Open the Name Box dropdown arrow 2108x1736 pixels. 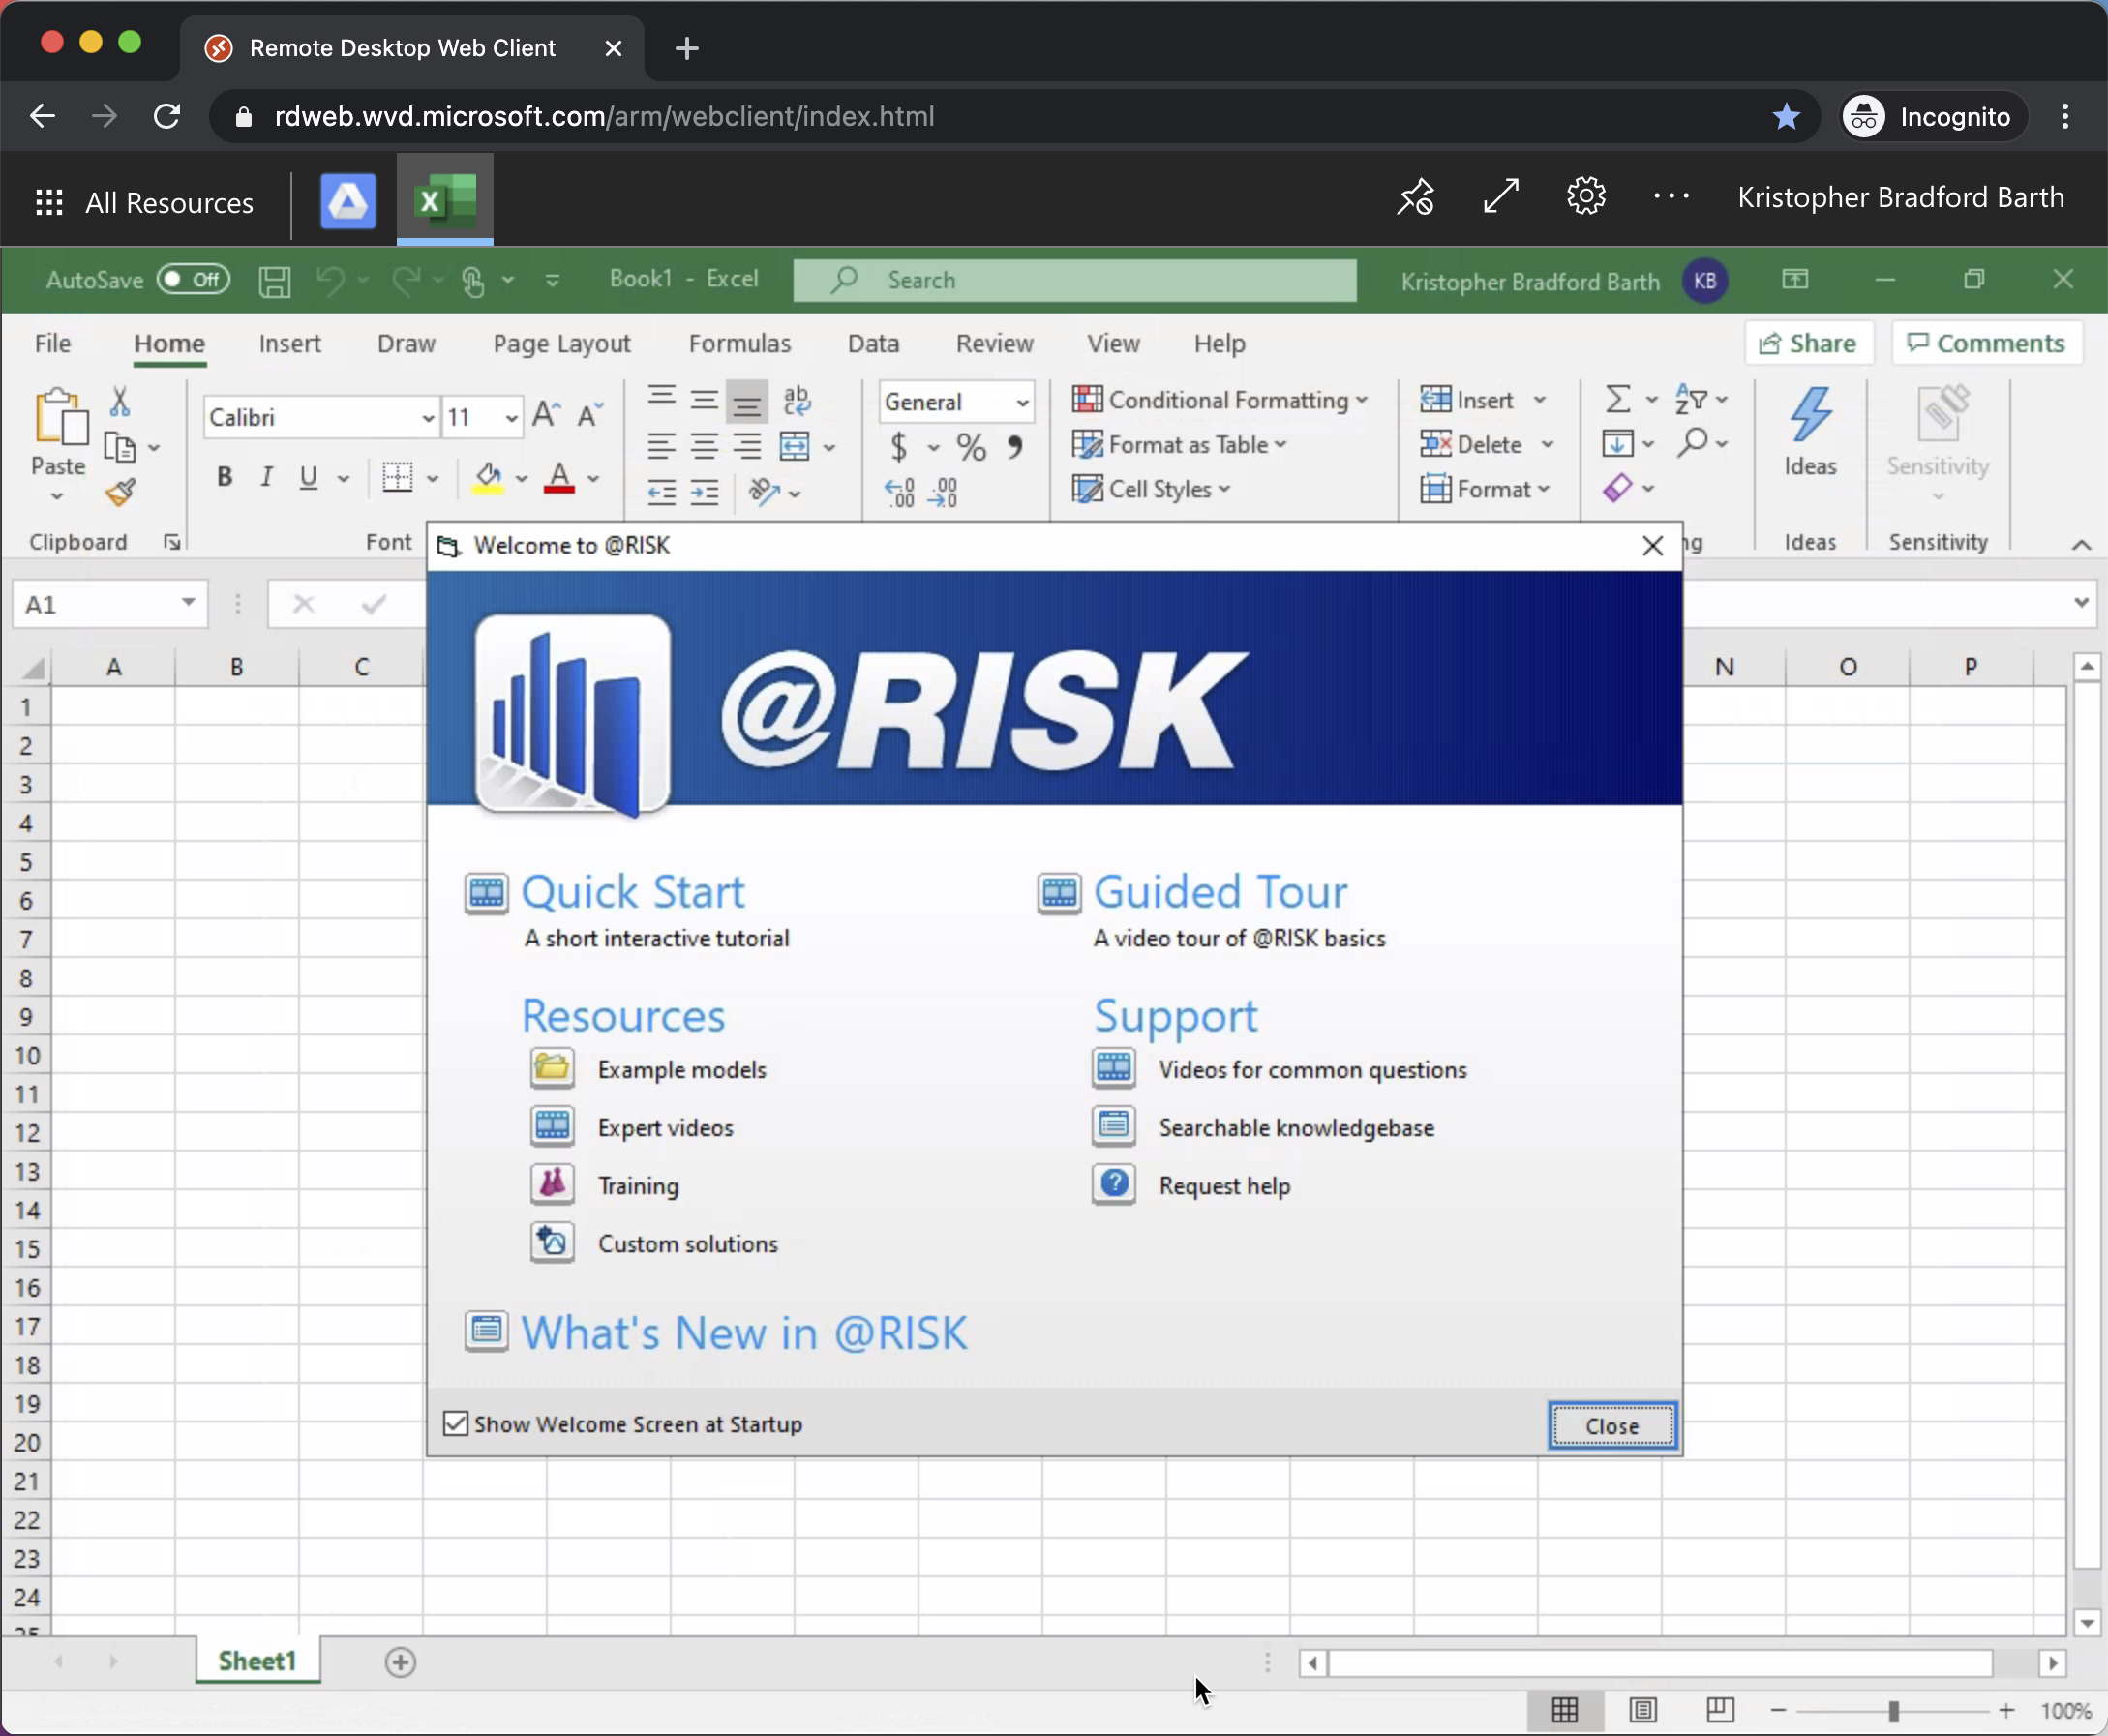pyautogui.click(x=187, y=603)
